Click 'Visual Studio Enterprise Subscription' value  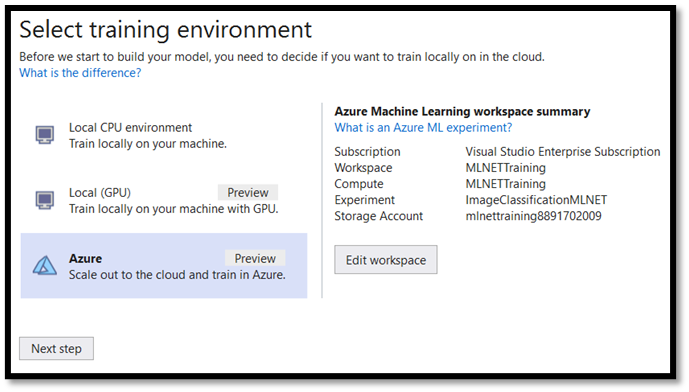563,152
